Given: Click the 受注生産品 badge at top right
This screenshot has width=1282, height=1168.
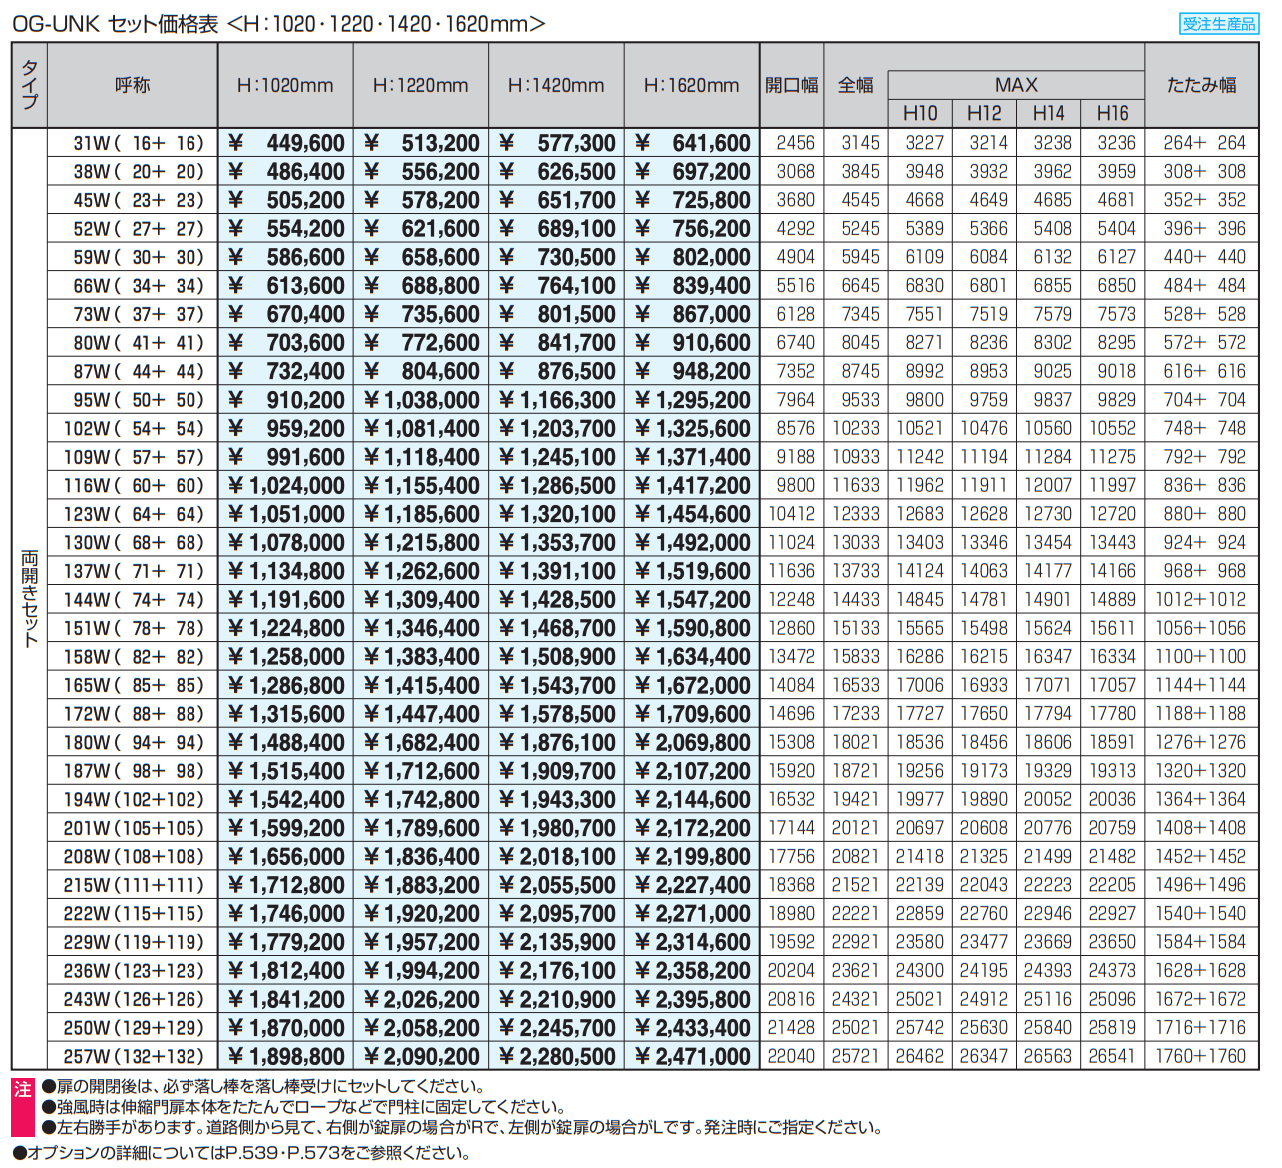Looking at the screenshot, I should point(1218,24).
